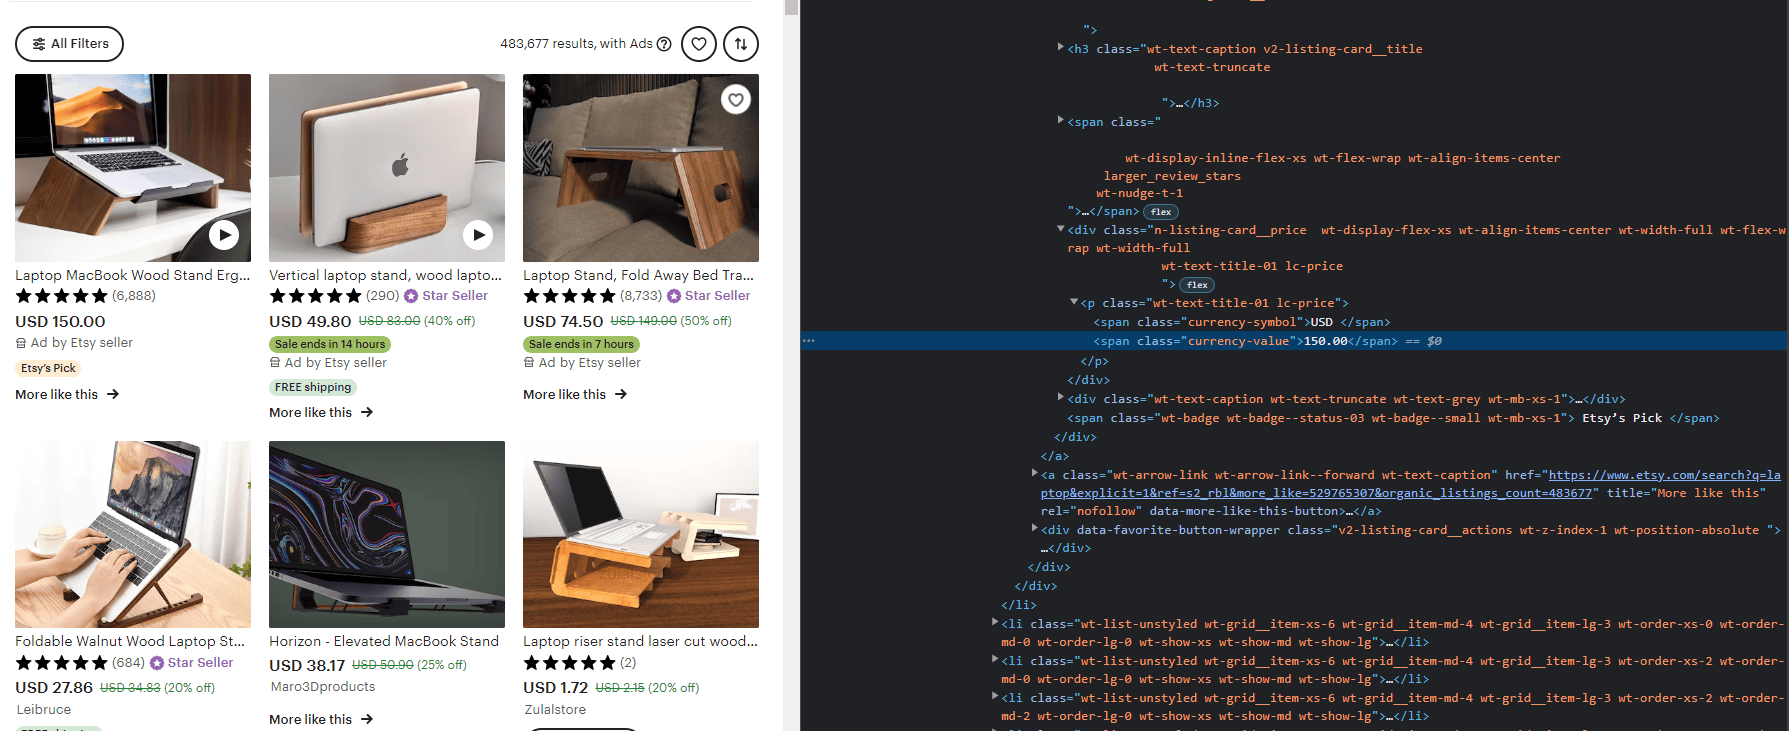Click the USD 1.72 price
The width and height of the screenshot is (1789, 731).
coord(555,688)
